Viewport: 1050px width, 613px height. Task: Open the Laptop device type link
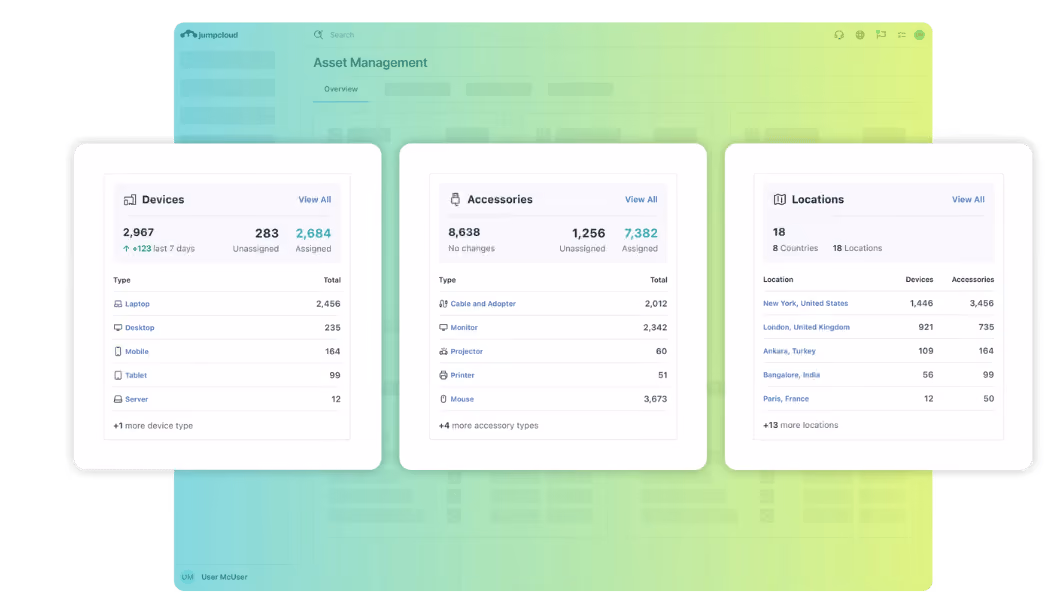pos(137,304)
